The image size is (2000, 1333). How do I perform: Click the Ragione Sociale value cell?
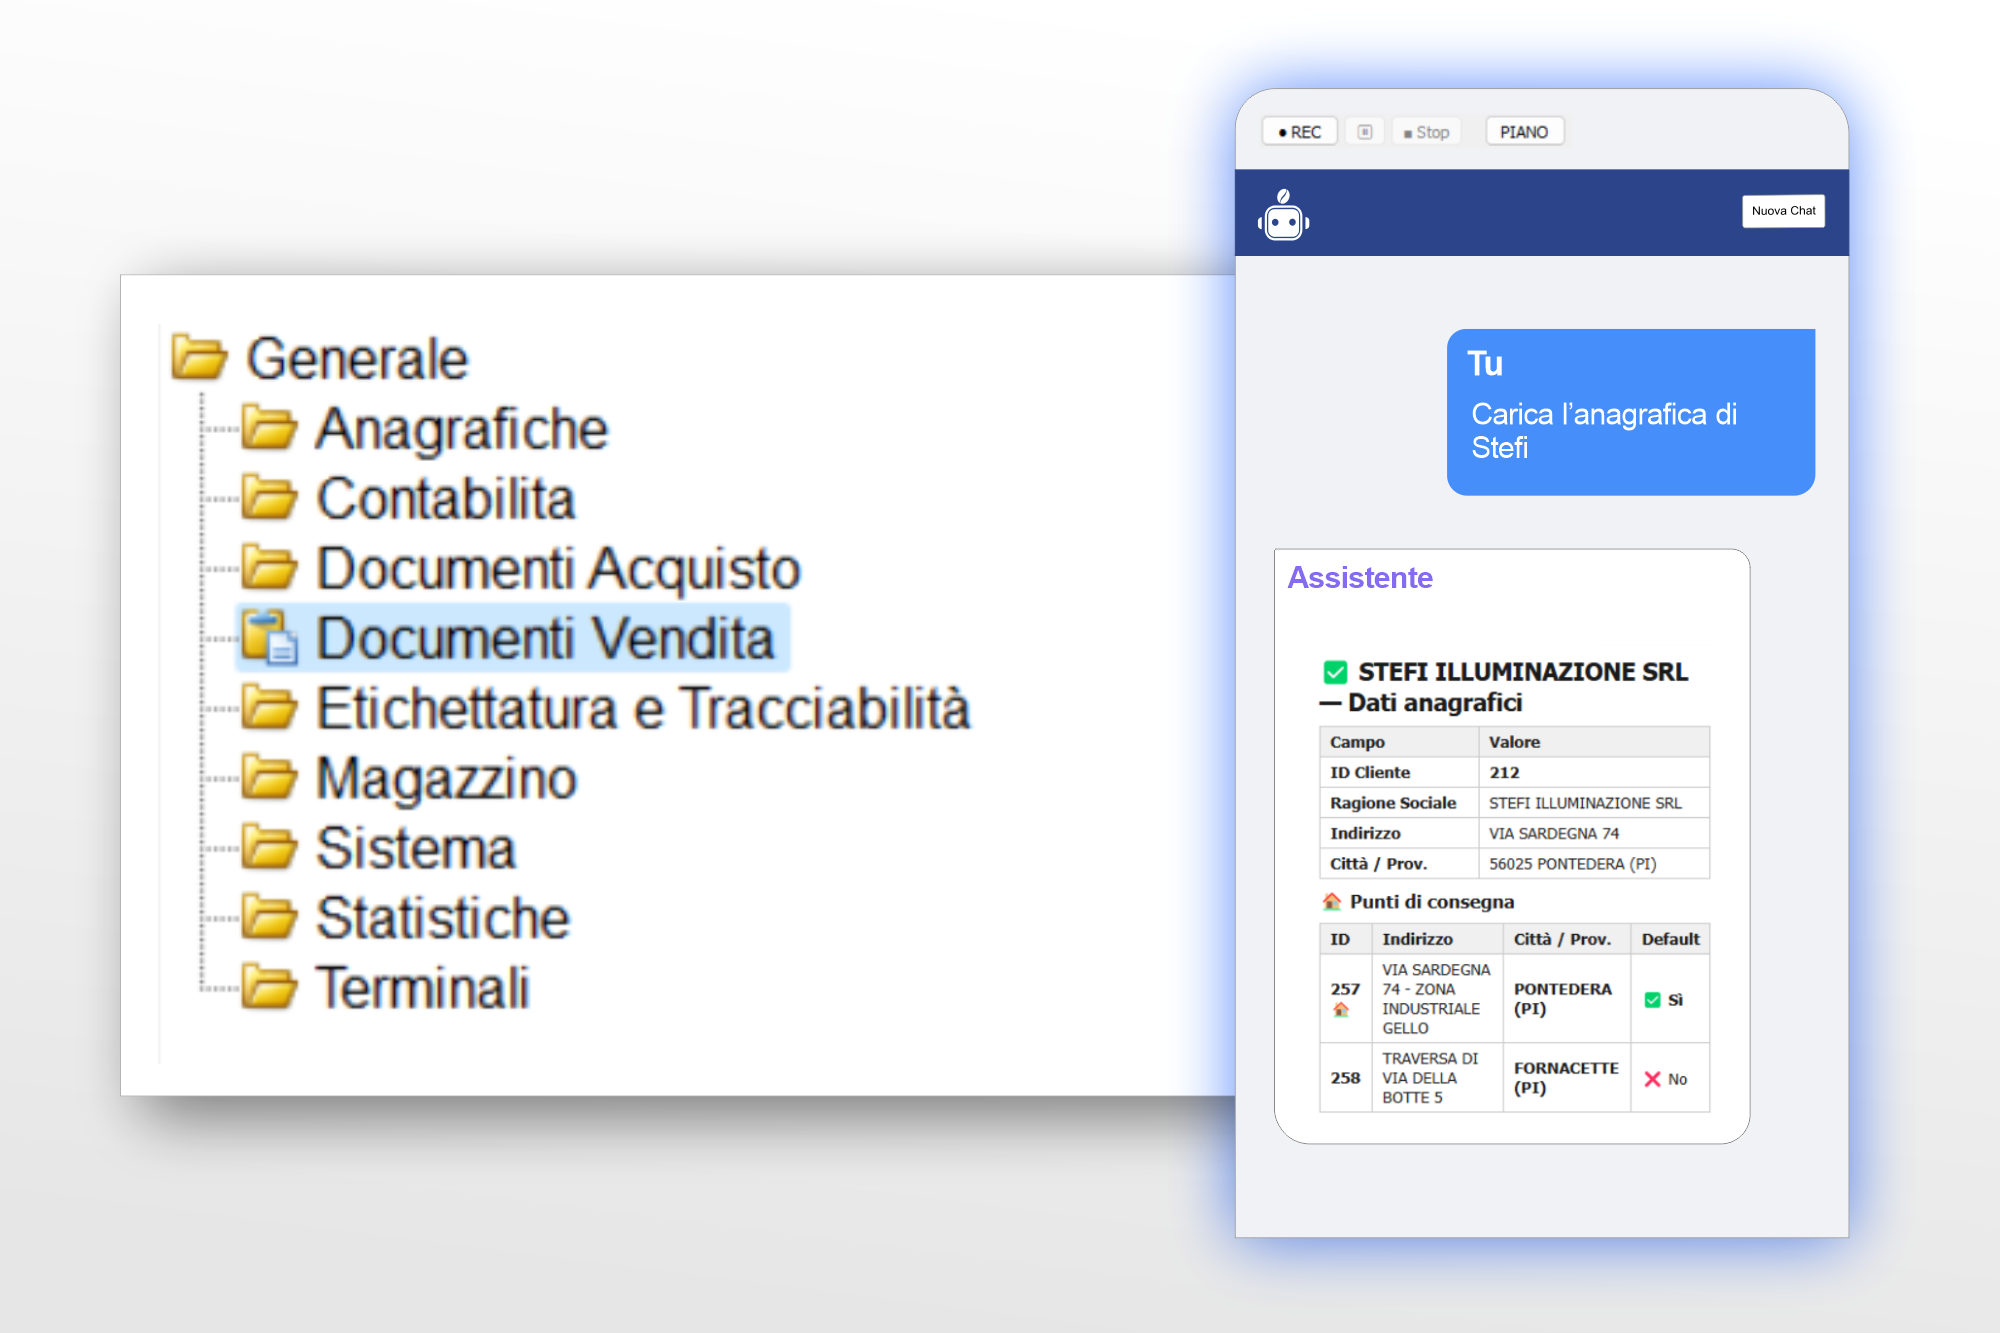click(1594, 803)
